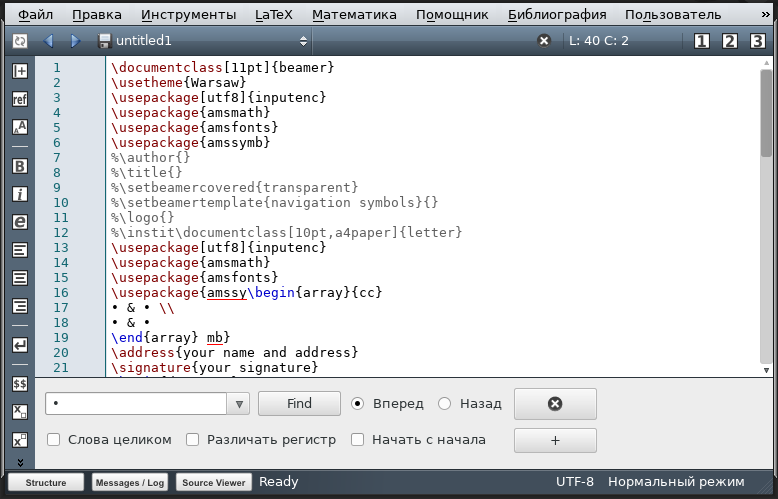
Task: Expand hidden menus with » chevron
Action: click(766, 15)
